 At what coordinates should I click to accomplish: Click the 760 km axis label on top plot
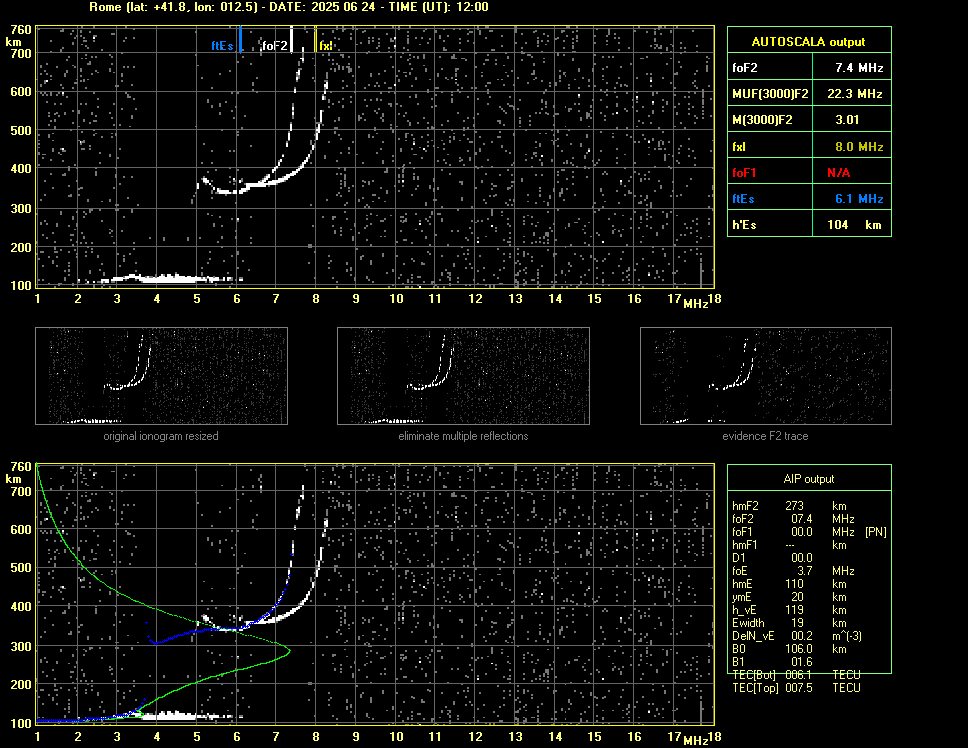coord(20,30)
